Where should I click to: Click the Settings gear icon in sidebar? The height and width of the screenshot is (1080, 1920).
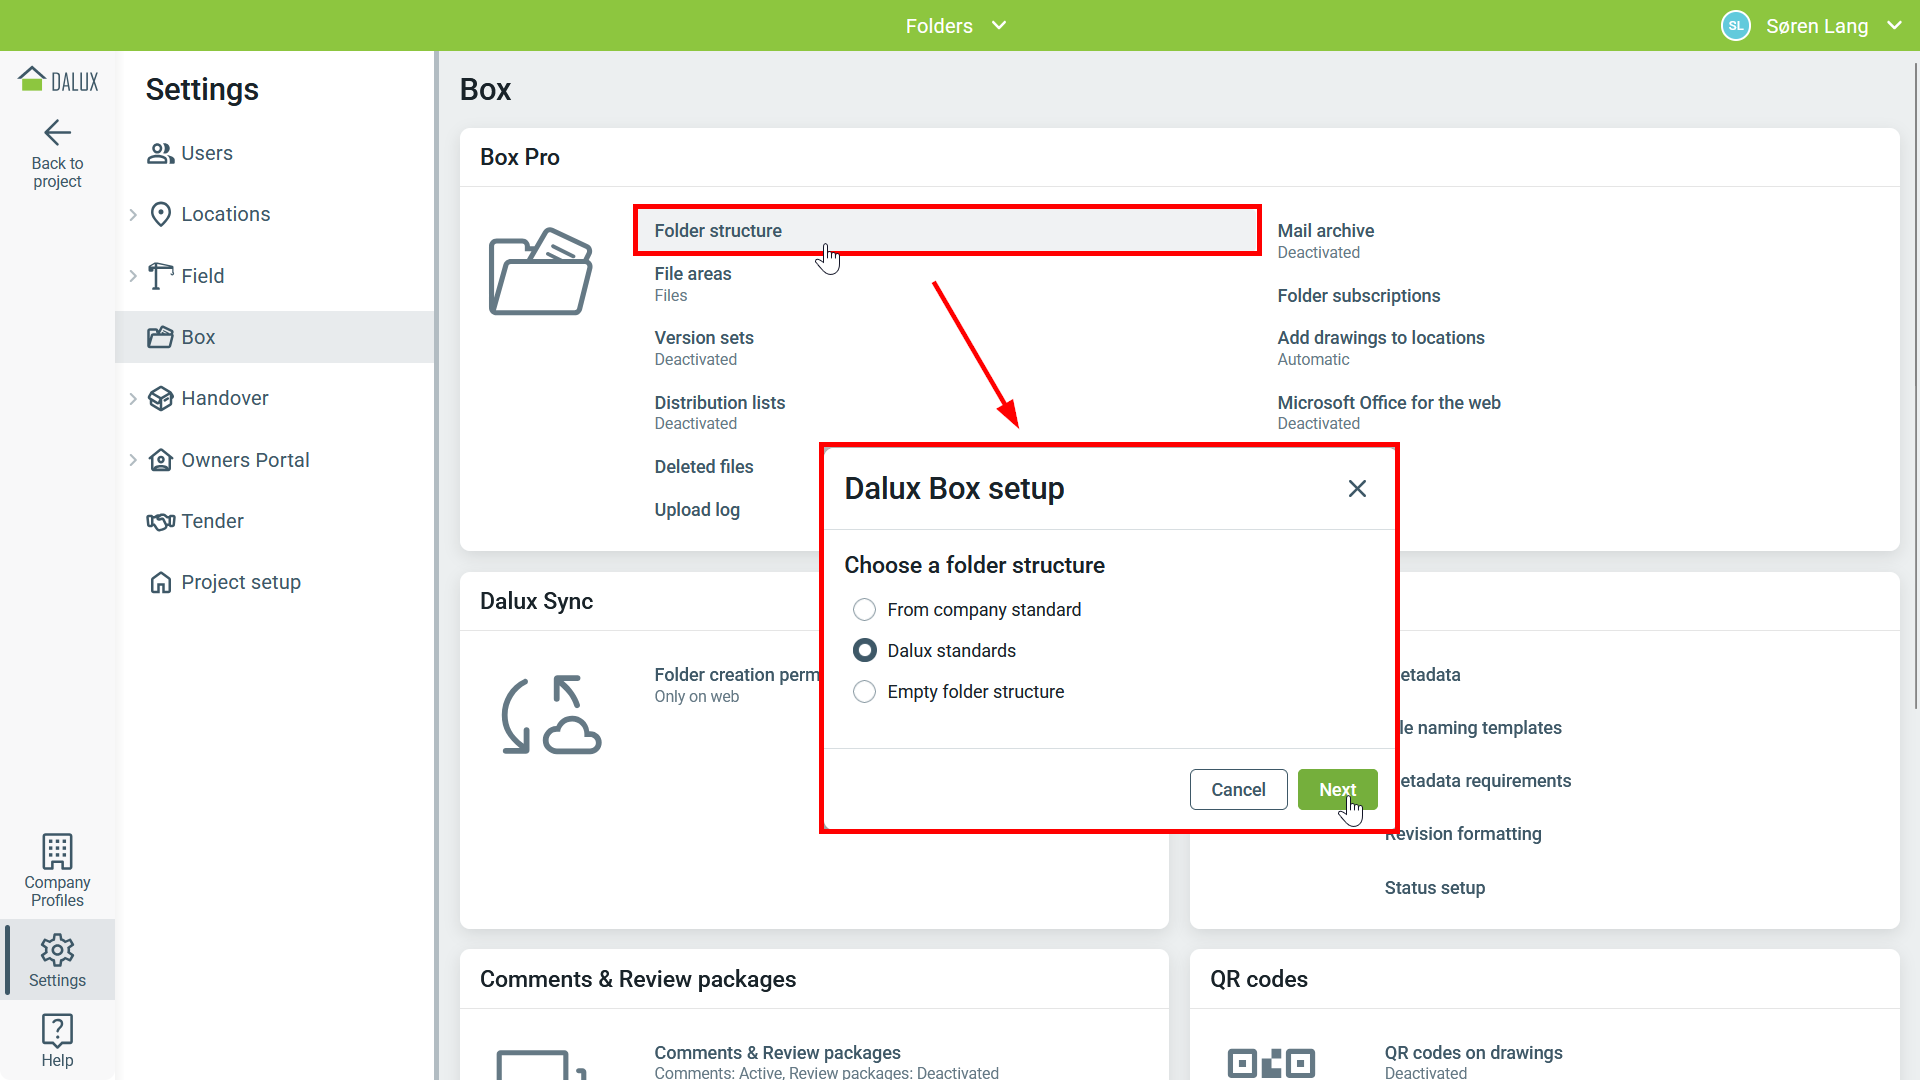point(57,950)
